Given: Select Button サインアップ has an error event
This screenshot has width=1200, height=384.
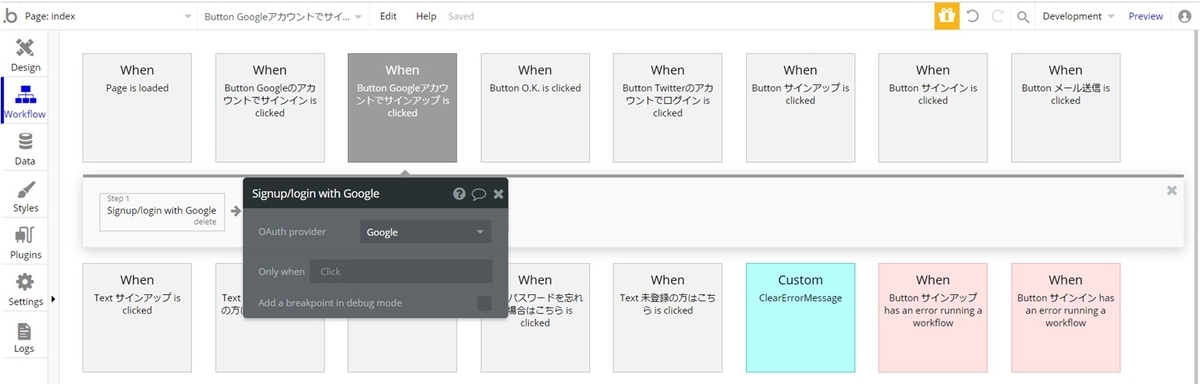Looking at the screenshot, I should coord(933,317).
